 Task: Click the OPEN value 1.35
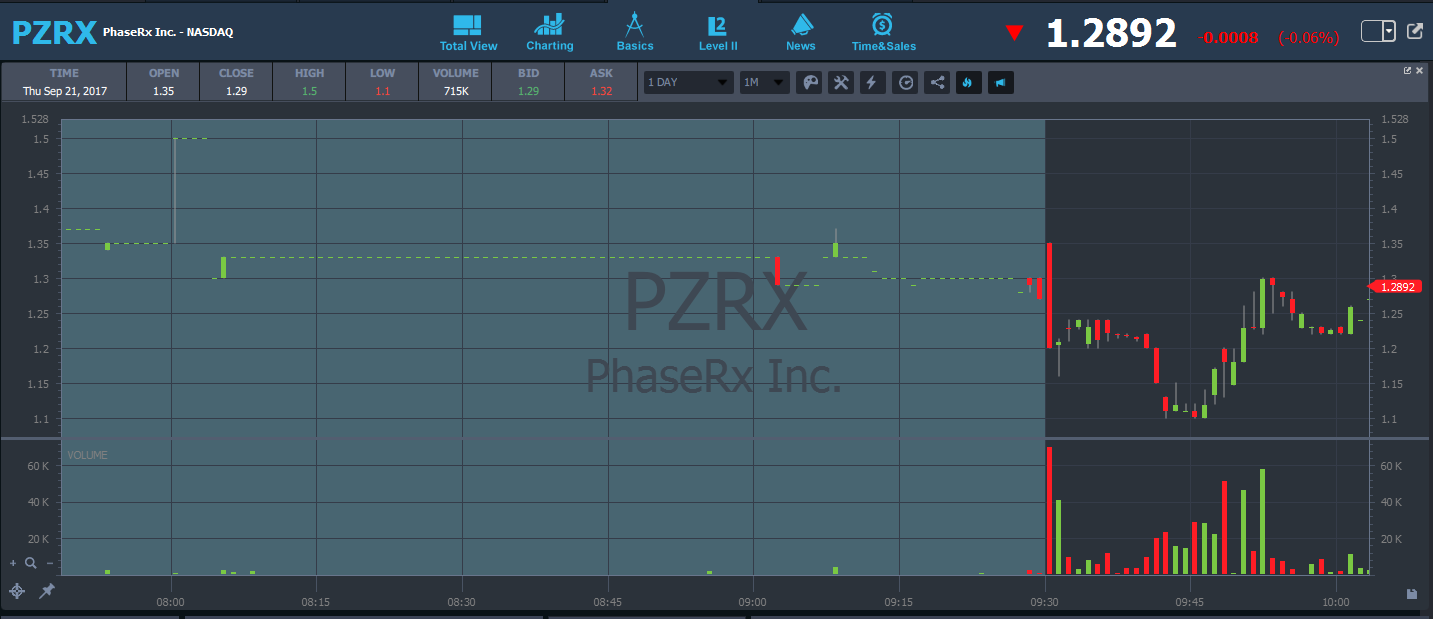pos(164,91)
